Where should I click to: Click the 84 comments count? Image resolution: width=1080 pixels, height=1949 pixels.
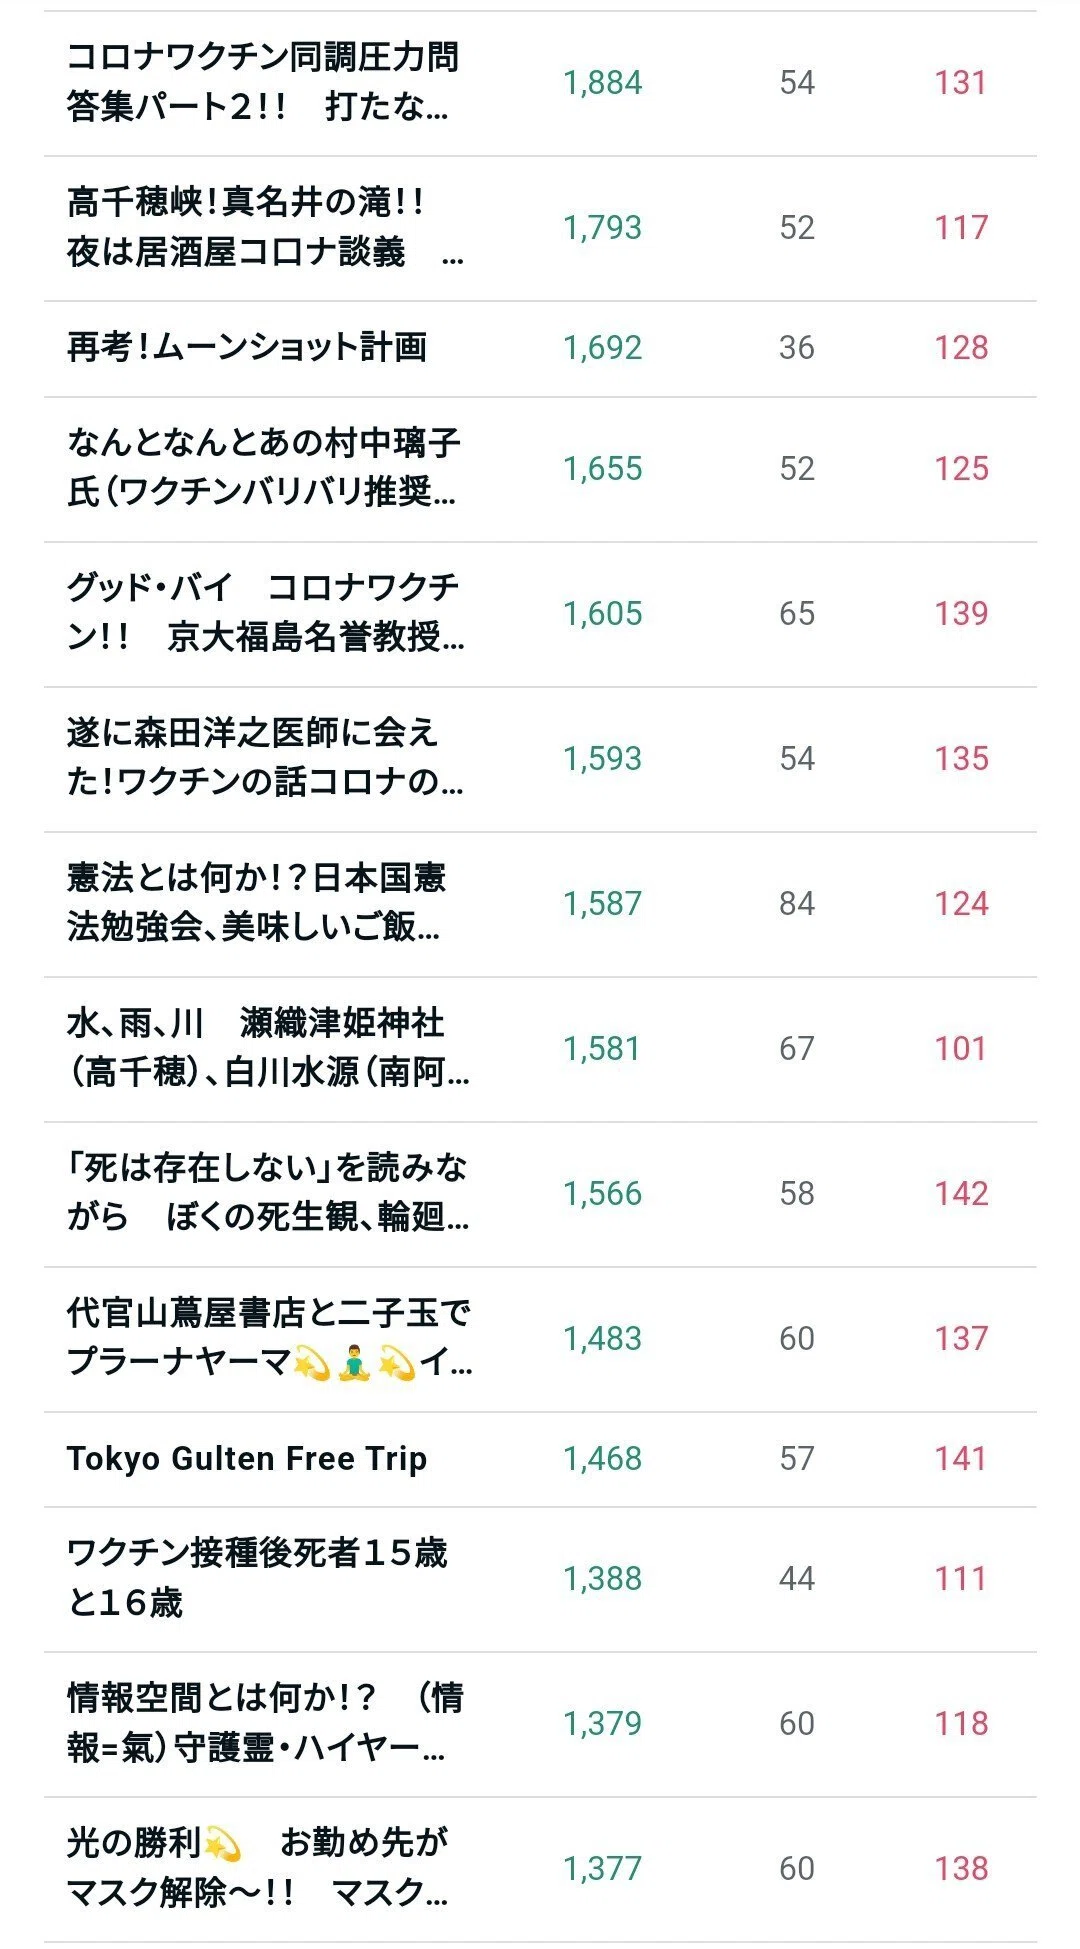coord(797,904)
